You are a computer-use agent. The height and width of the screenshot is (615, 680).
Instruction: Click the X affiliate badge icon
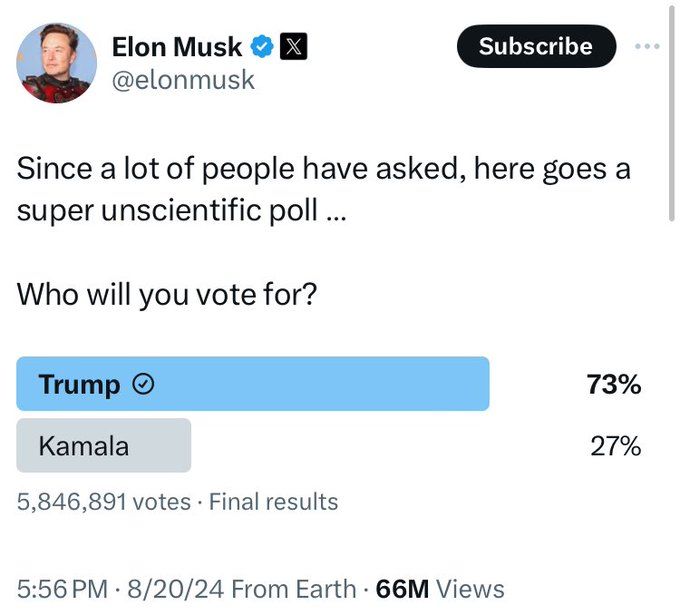tap(292, 46)
